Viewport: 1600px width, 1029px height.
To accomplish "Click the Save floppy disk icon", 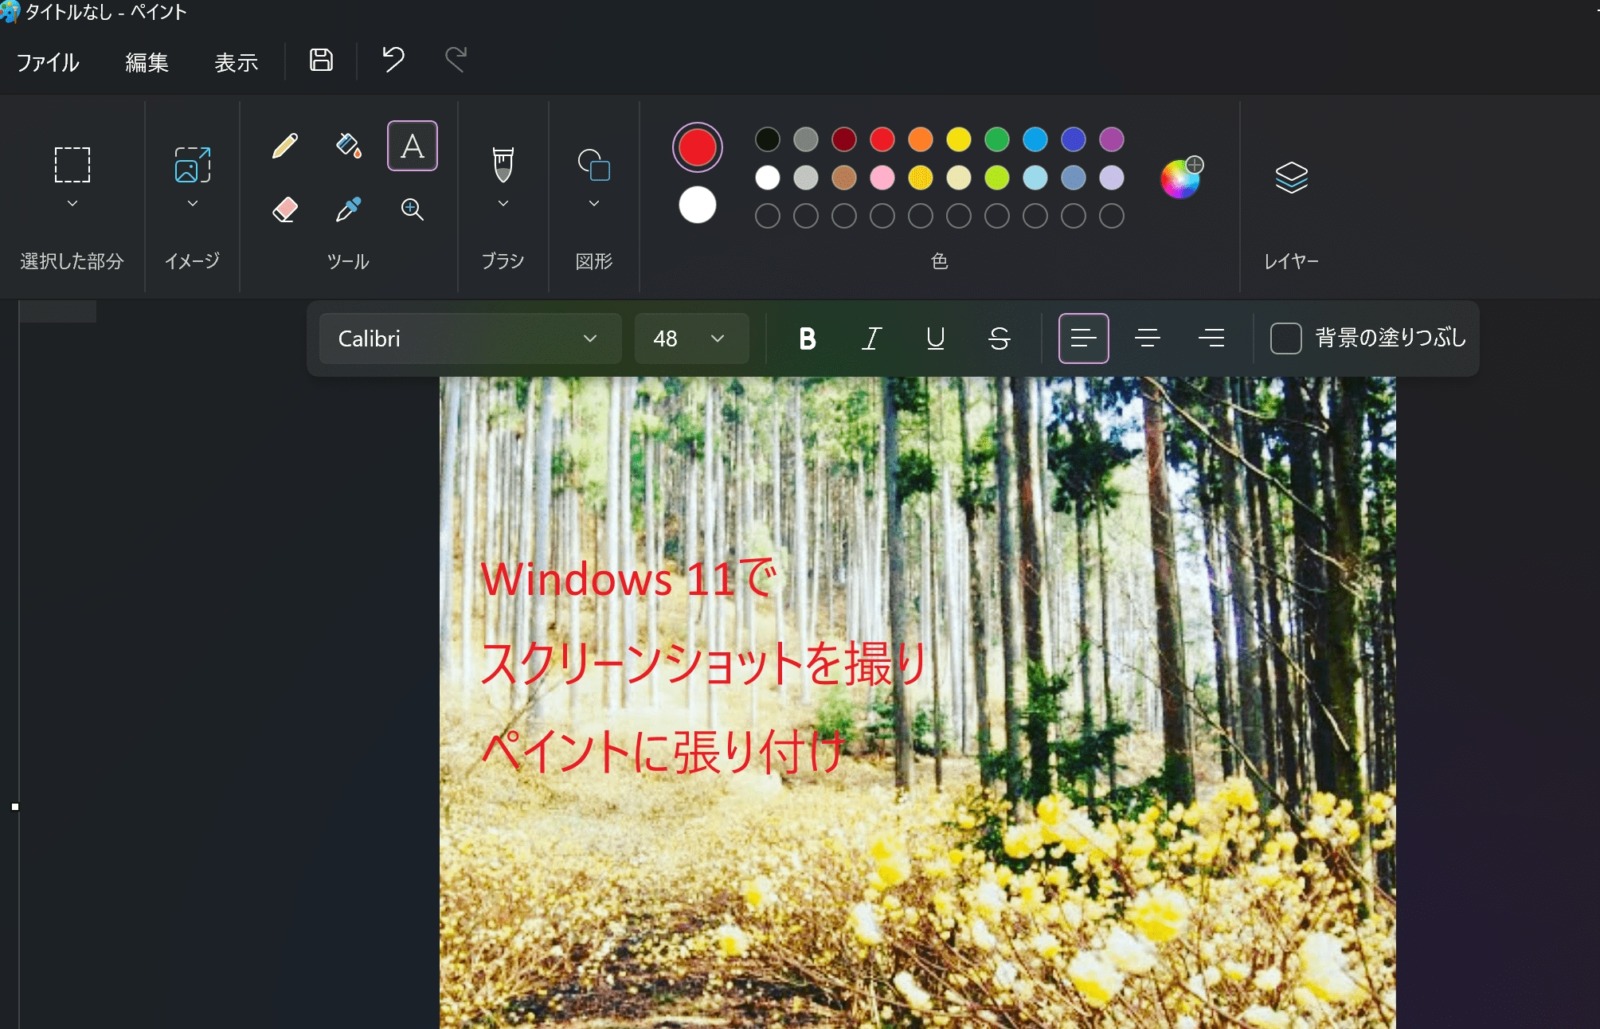I will click(x=321, y=60).
